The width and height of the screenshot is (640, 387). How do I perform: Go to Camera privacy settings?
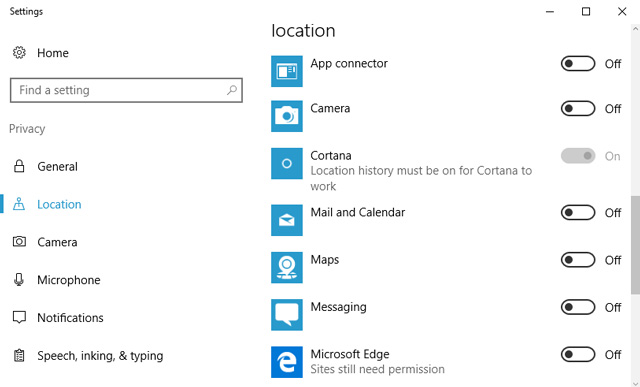point(57,242)
